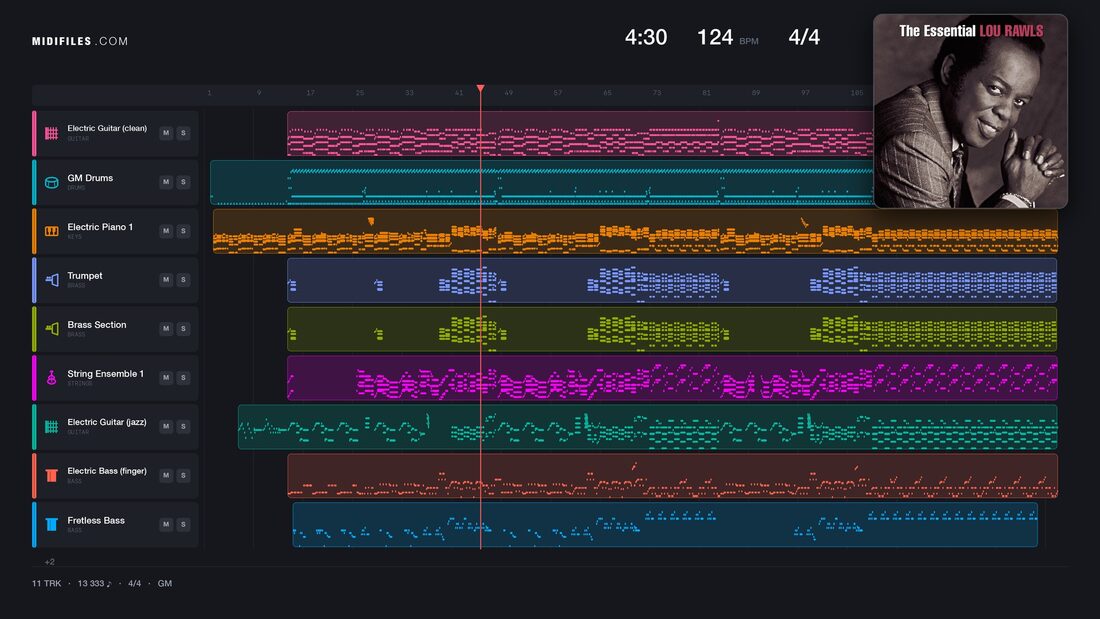Select the Electric Piano 1 track name
This screenshot has width=1100, height=619.
tap(100, 227)
